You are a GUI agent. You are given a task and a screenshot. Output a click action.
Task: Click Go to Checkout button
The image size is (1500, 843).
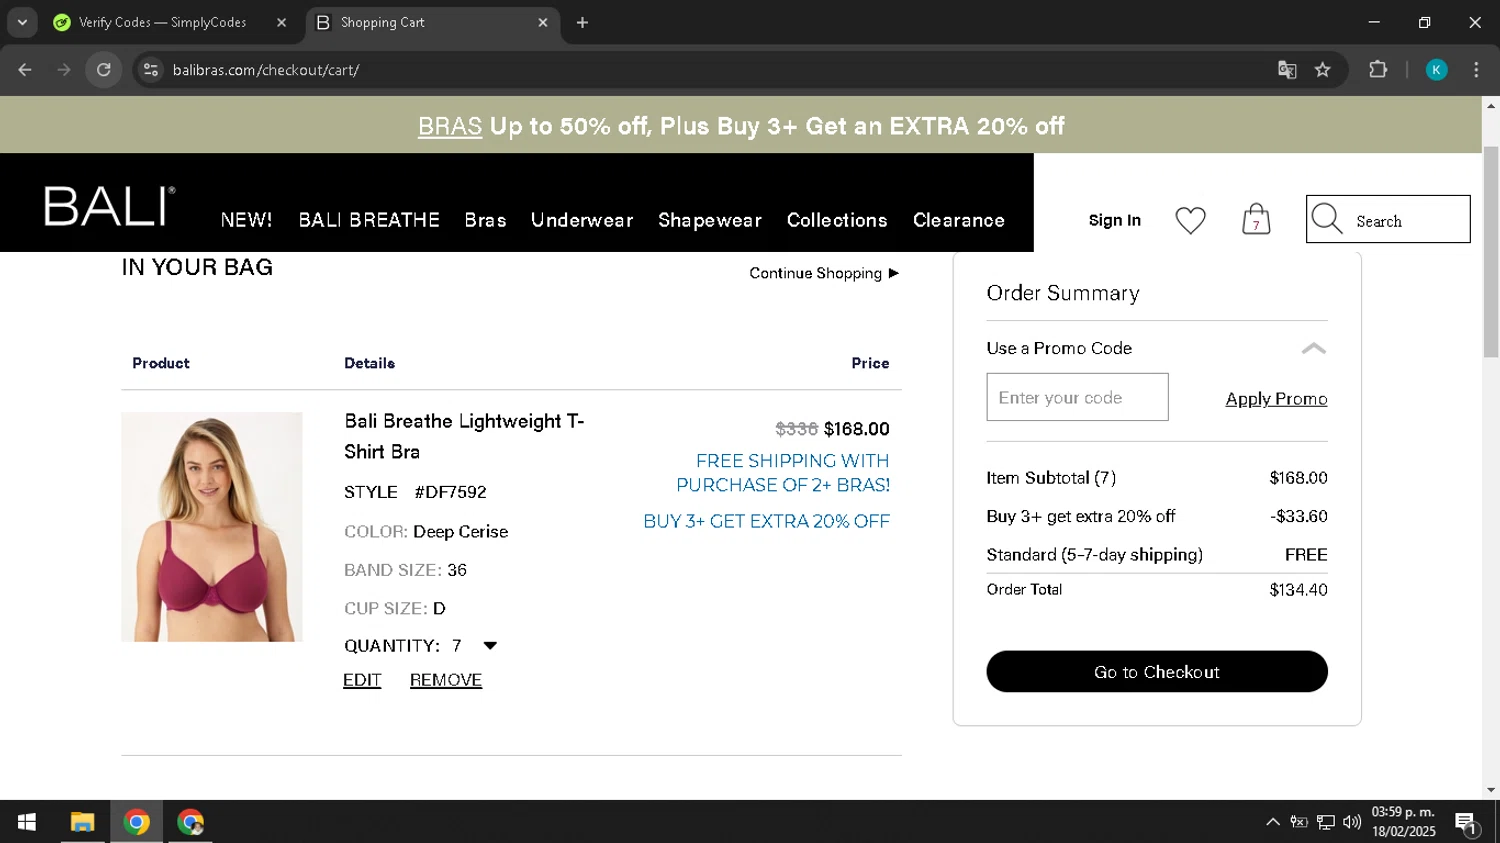coord(1157,672)
